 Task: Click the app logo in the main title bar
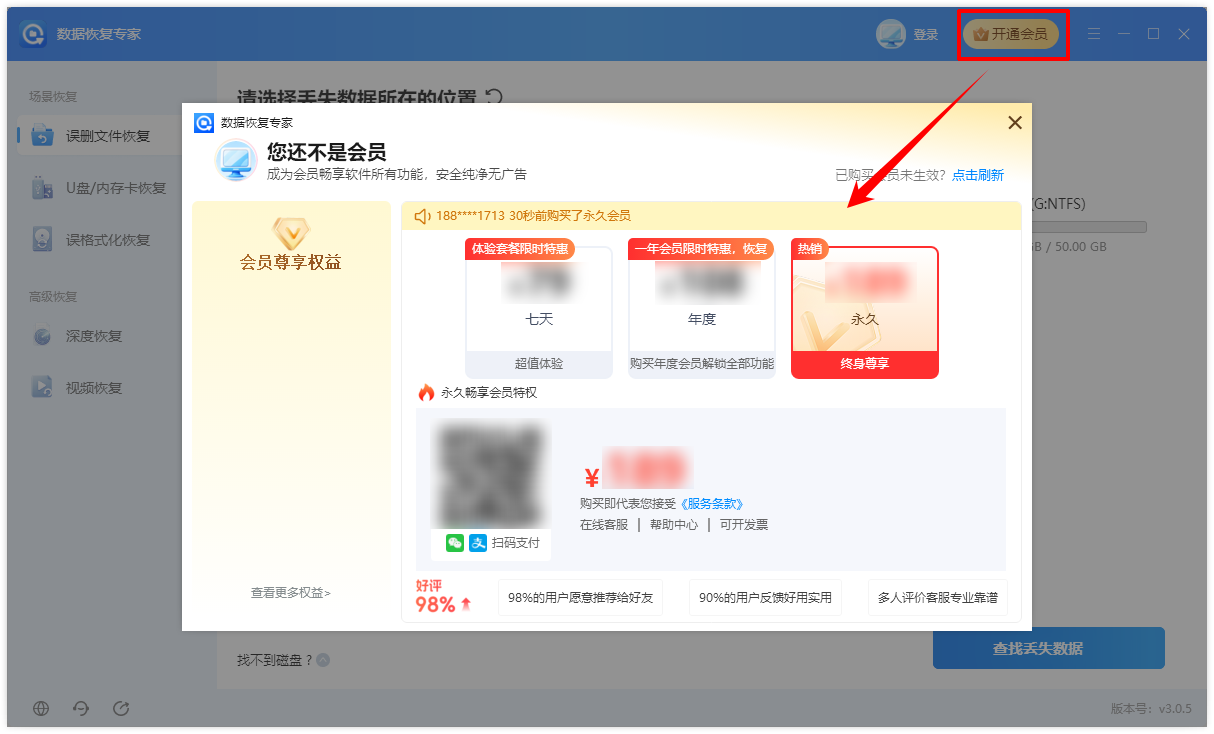point(34,34)
